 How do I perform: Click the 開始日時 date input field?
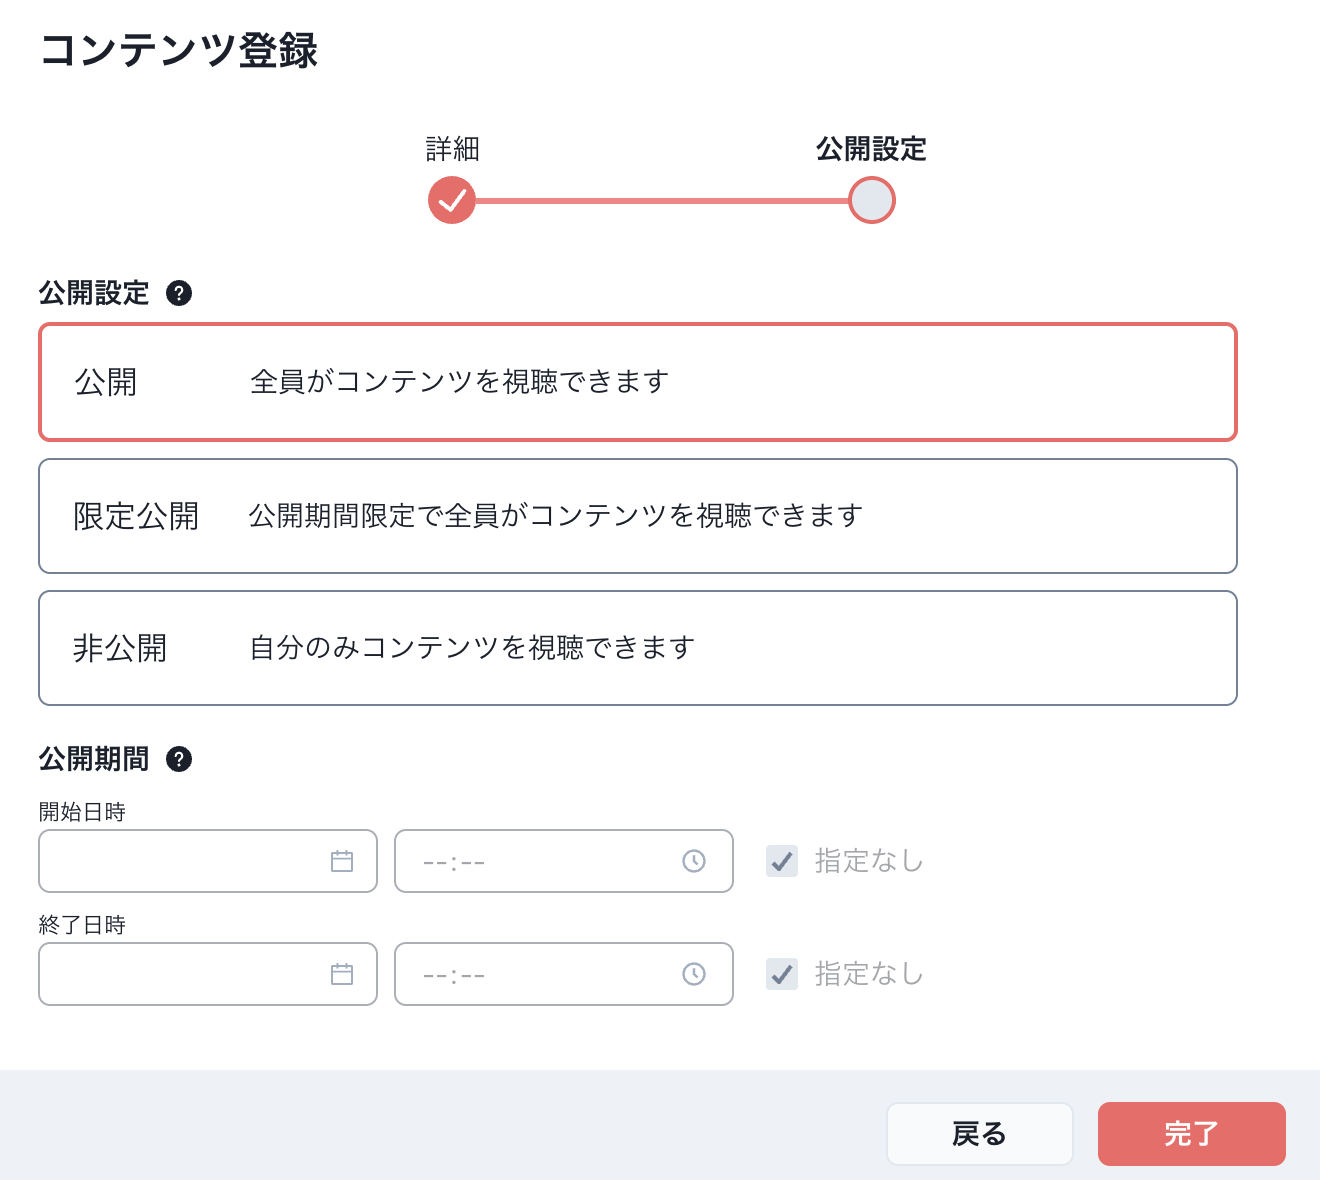pos(208,861)
